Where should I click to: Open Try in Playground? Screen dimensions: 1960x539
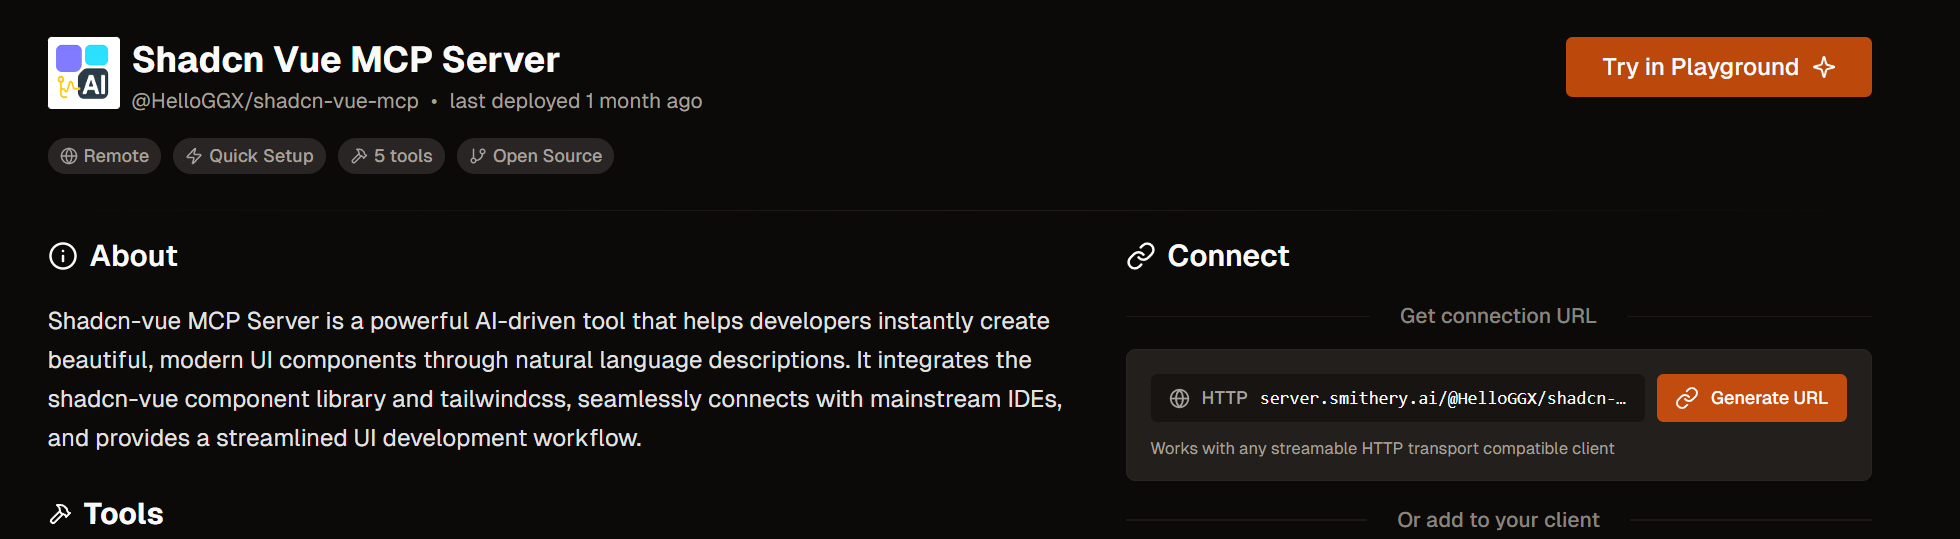[x=1718, y=67]
